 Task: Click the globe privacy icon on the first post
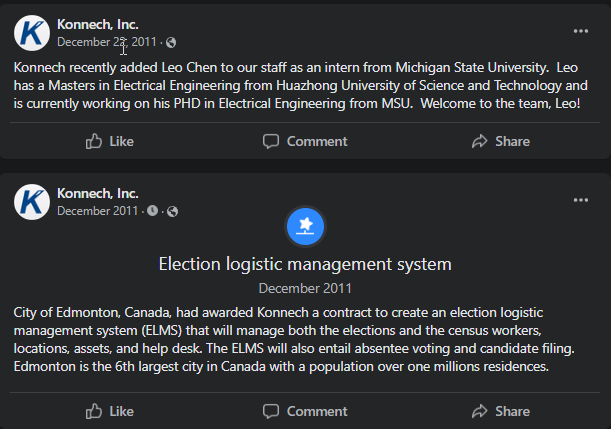(x=171, y=42)
